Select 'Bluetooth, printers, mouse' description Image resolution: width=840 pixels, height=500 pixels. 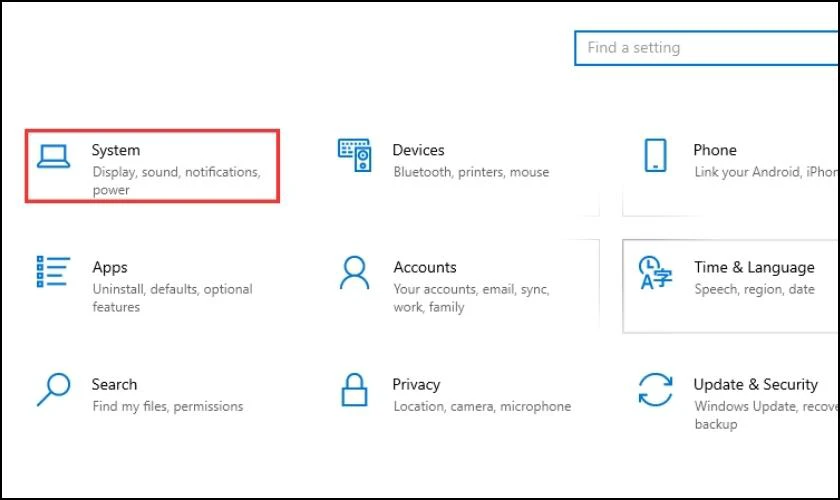tap(471, 172)
